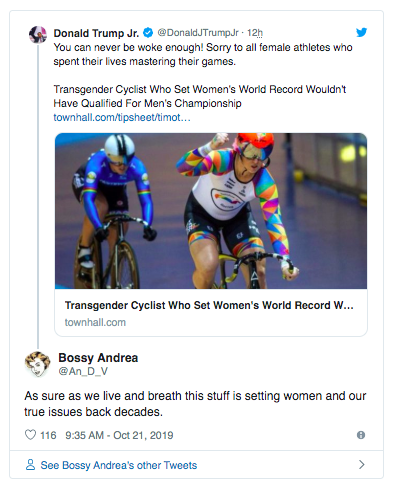The image size is (394, 487).
Task: Click the @An_D_V handle
Action: click(x=83, y=371)
